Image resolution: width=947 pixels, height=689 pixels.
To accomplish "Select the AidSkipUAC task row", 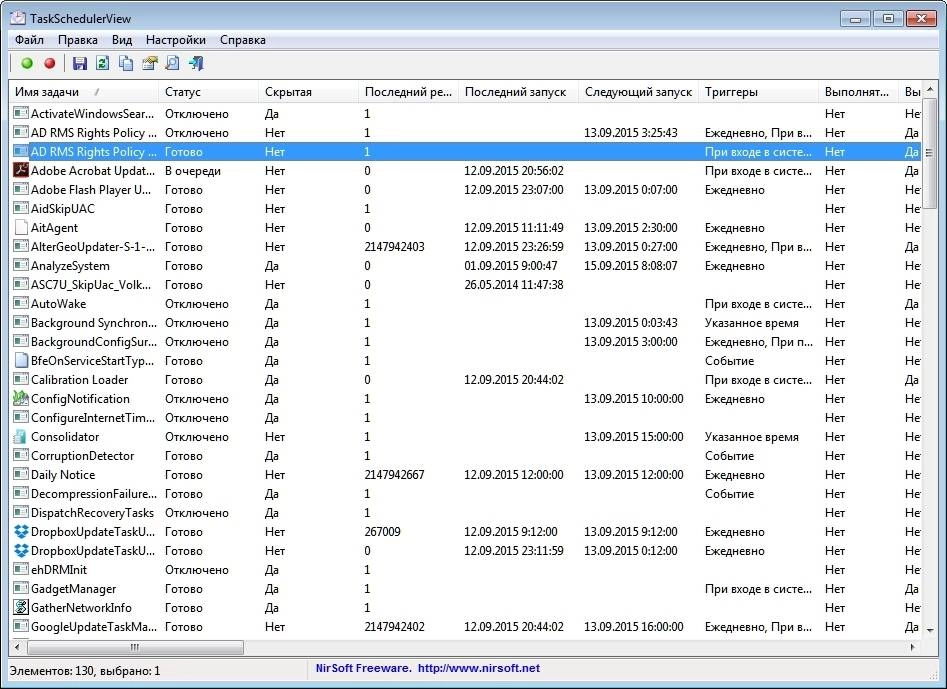I will coord(465,209).
